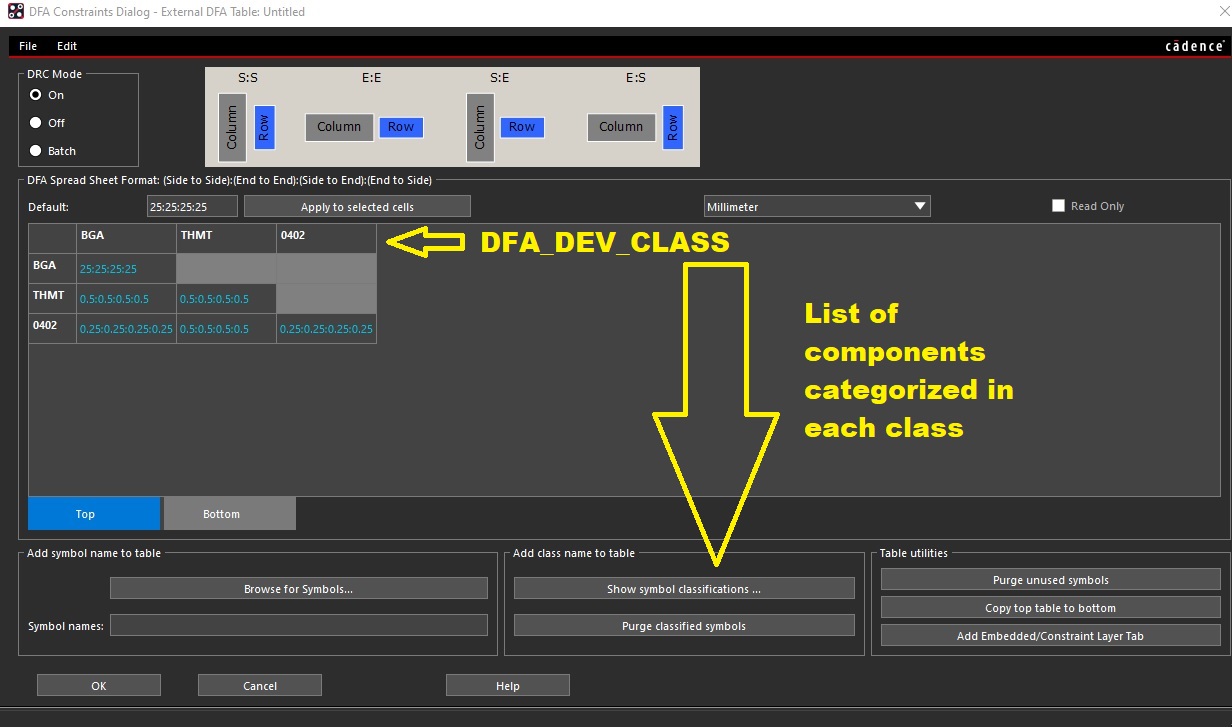Open the Edit menu

pos(67,46)
